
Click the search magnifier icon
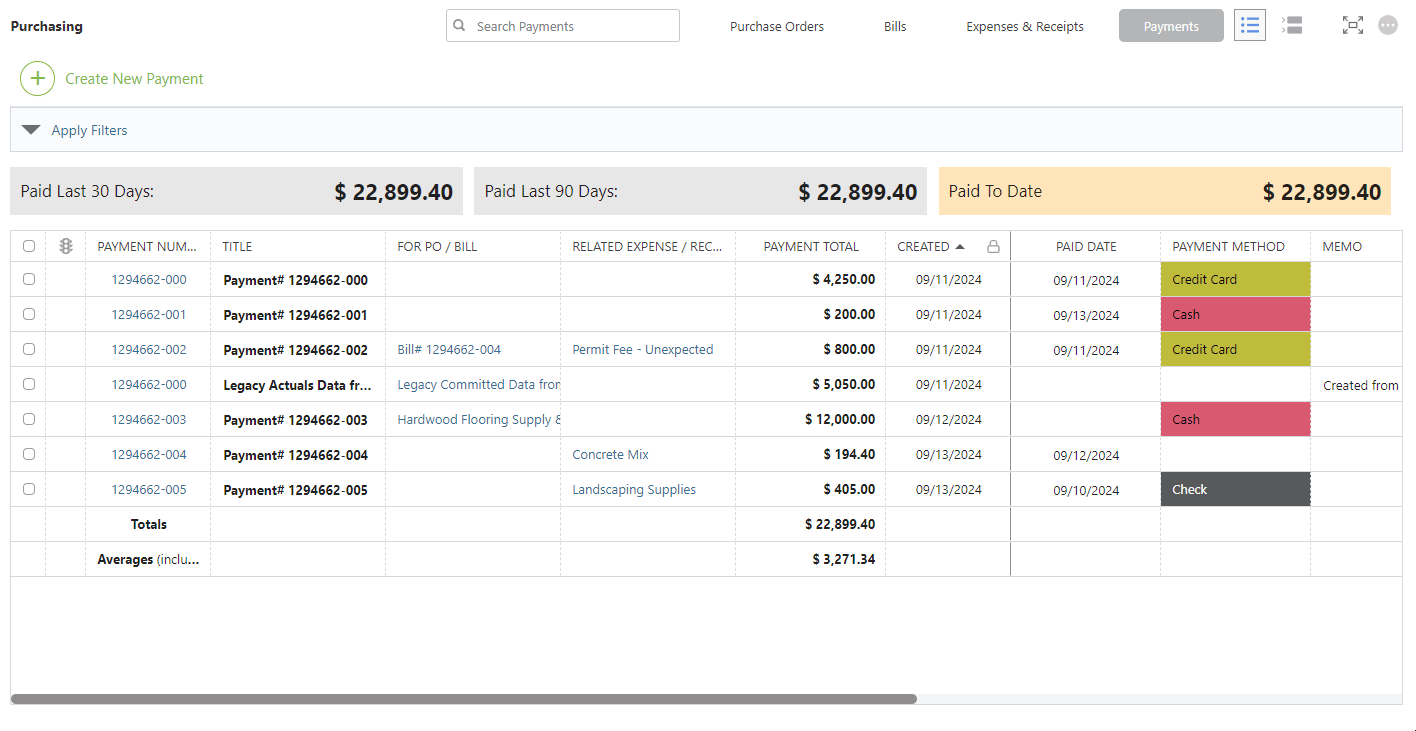click(459, 26)
